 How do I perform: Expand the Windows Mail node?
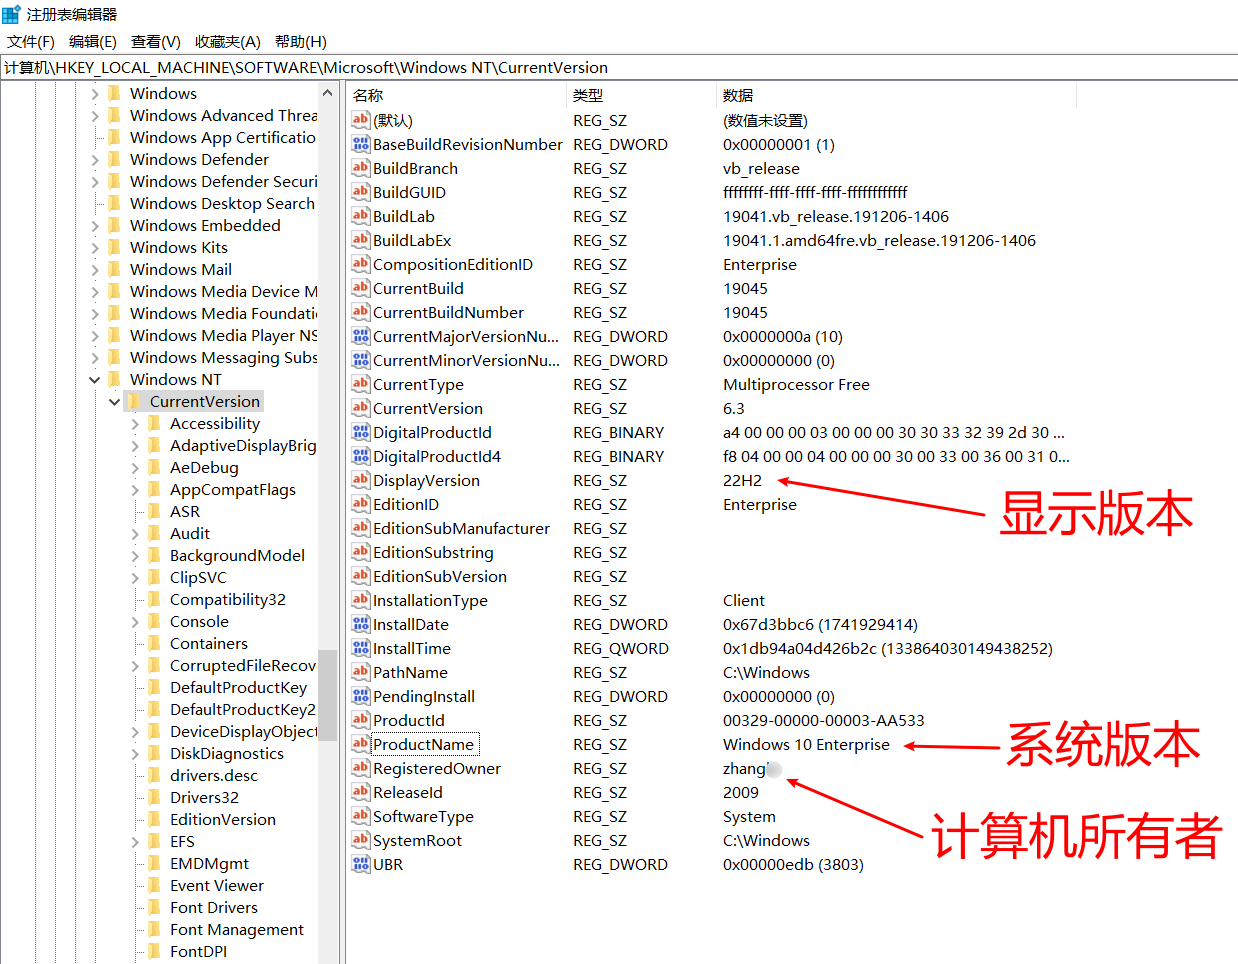point(95,269)
